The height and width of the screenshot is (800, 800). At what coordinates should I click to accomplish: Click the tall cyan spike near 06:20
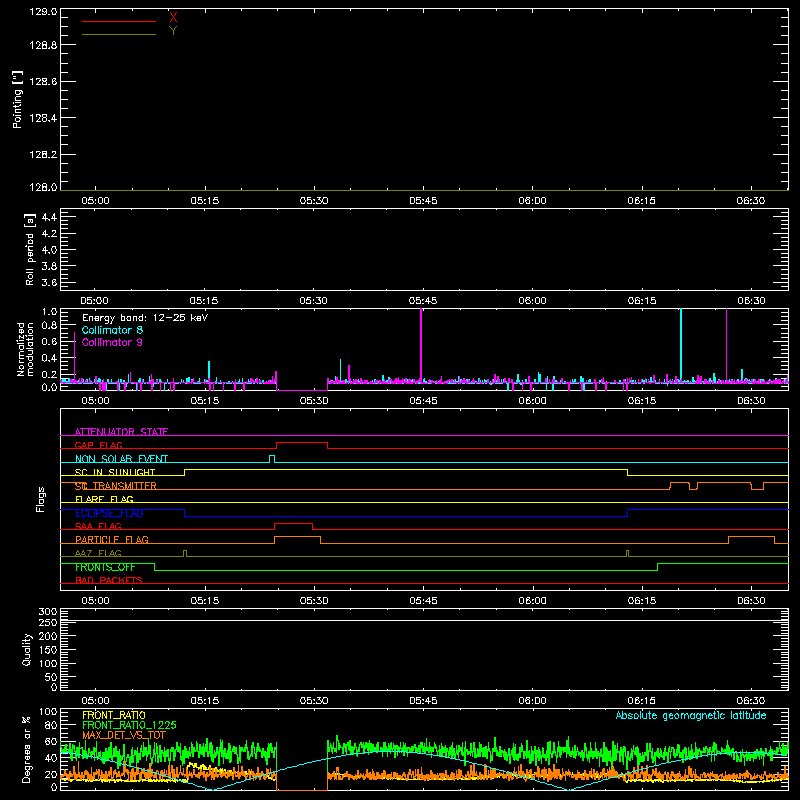pyautogui.click(x=681, y=344)
